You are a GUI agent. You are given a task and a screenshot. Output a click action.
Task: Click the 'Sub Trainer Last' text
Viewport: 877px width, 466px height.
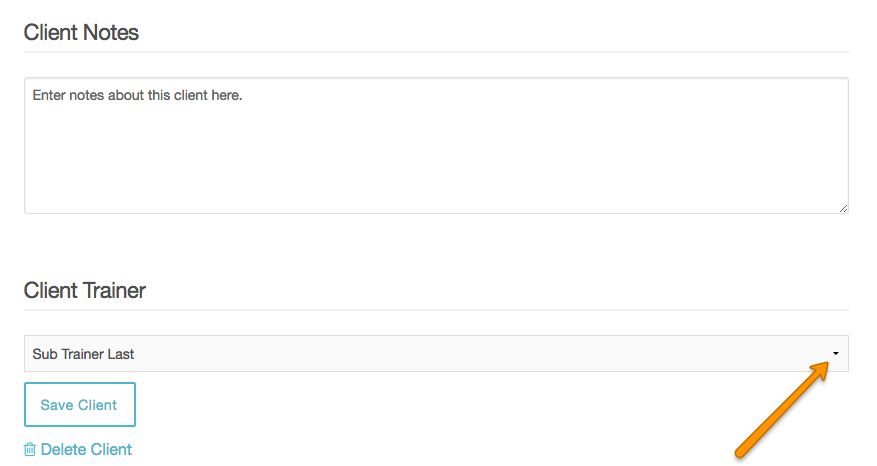(83, 354)
